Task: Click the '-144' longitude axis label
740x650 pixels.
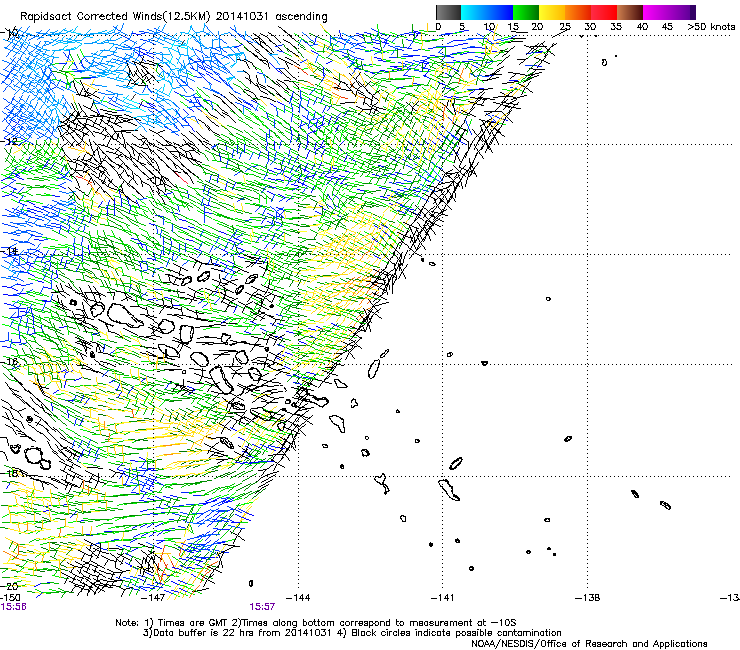Action: coord(298,598)
